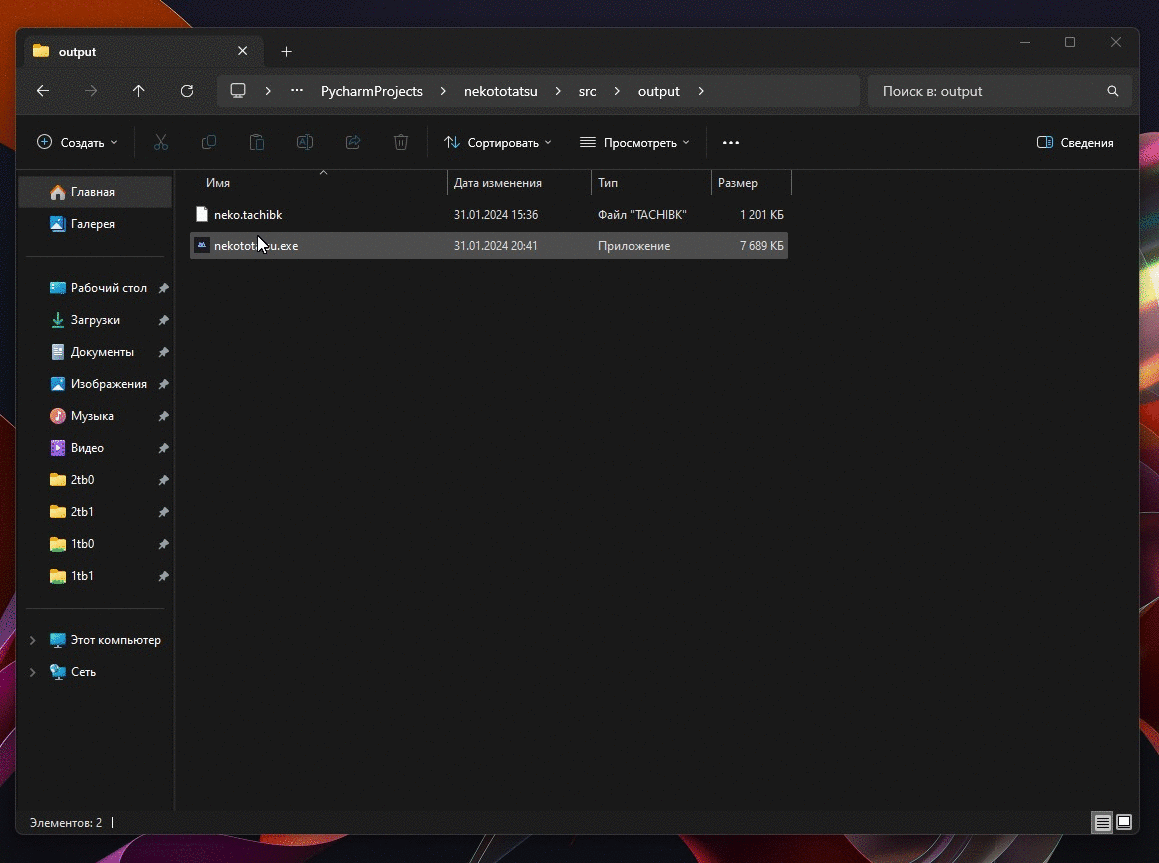Expand the Этот компьютер tree node
Image resolution: width=1159 pixels, height=863 pixels.
33,640
